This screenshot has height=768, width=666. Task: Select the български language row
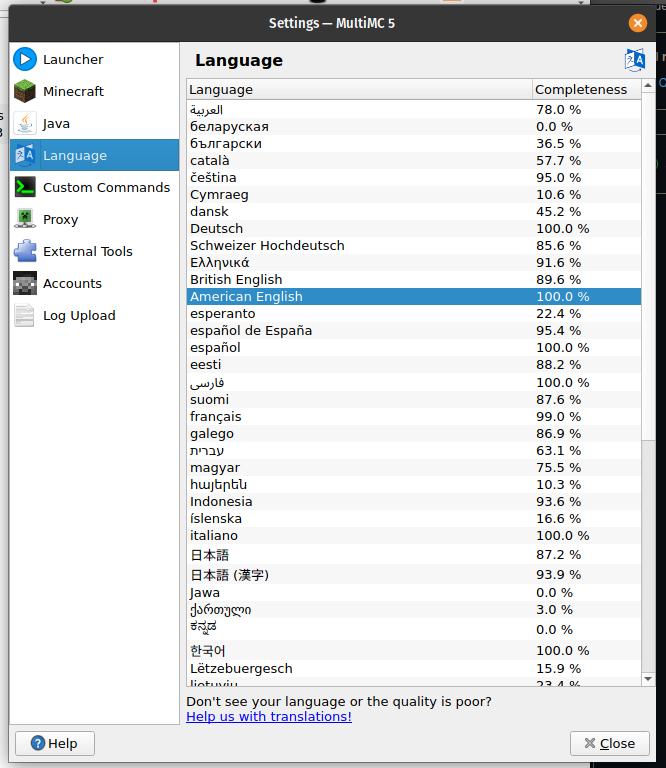(414, 144)
